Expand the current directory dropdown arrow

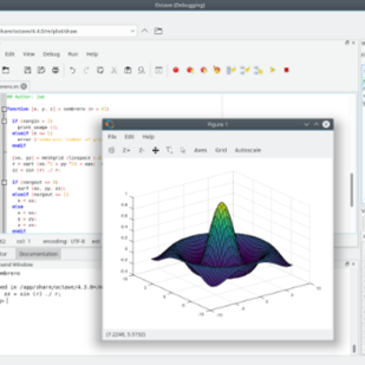[132, 31]
